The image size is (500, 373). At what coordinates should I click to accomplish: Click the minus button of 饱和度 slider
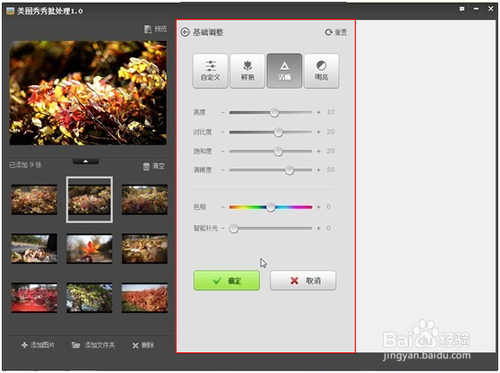223,151
